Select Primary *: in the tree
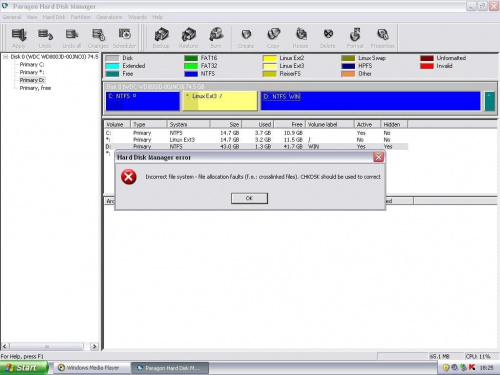The height and width of the screenshot is (375, 500). pyautogui.click(x=32, y=72)
